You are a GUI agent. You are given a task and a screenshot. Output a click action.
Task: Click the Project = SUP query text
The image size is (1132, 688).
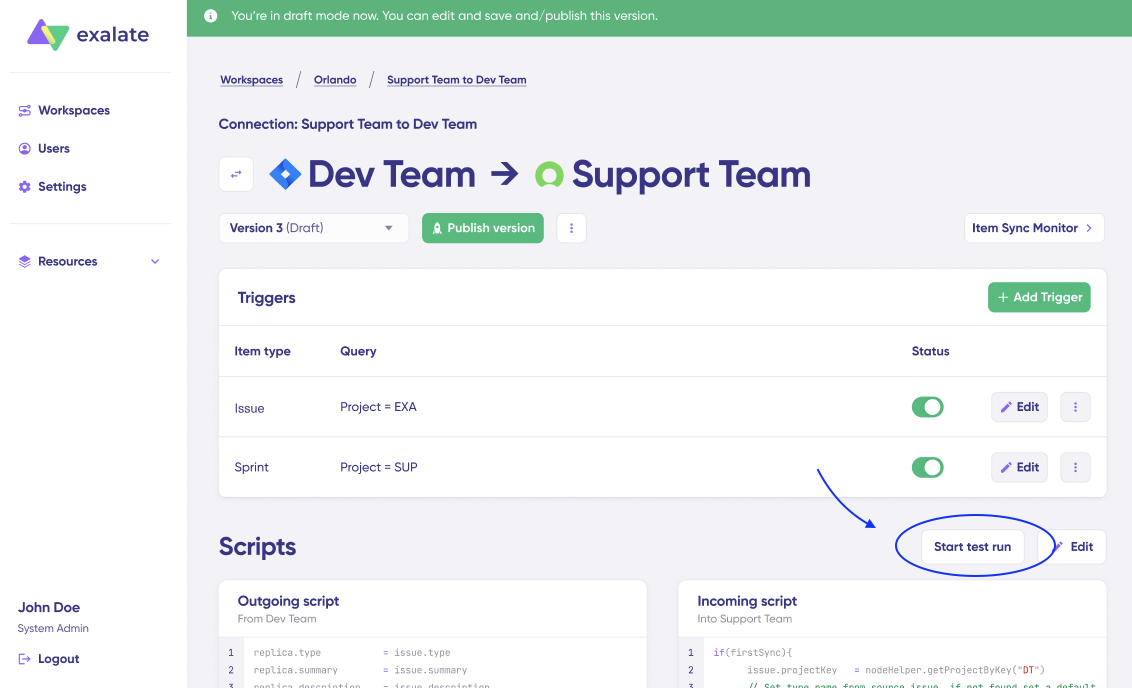[379, 468]
